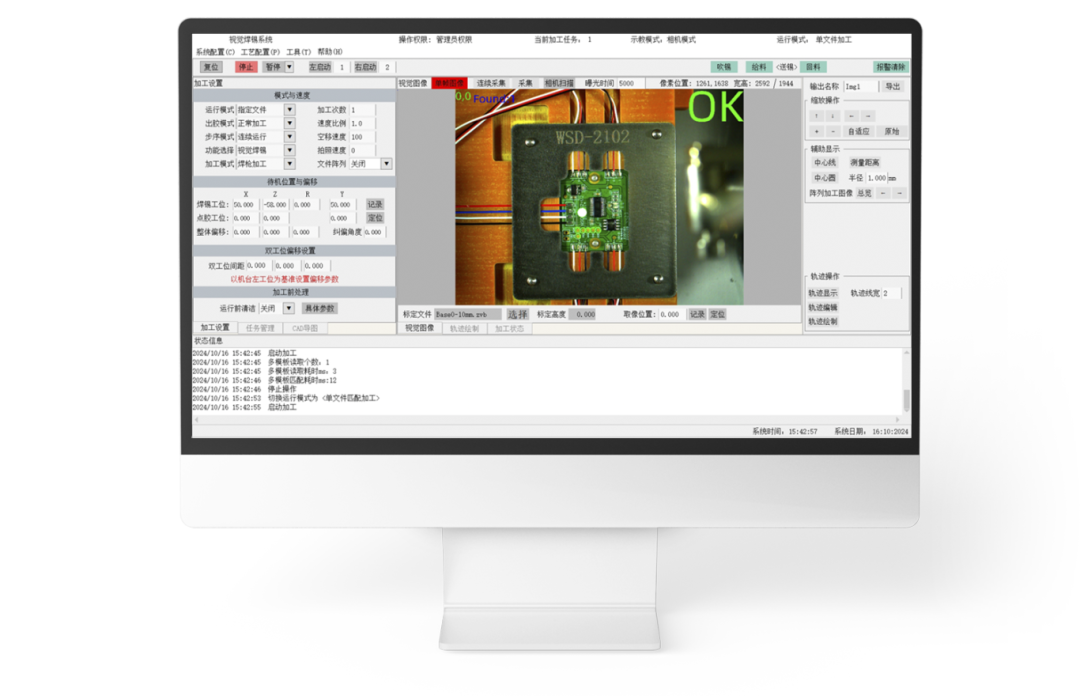Toggle the 中心圆 center circle display
The image size is (1080, 696).
point(824,178)
